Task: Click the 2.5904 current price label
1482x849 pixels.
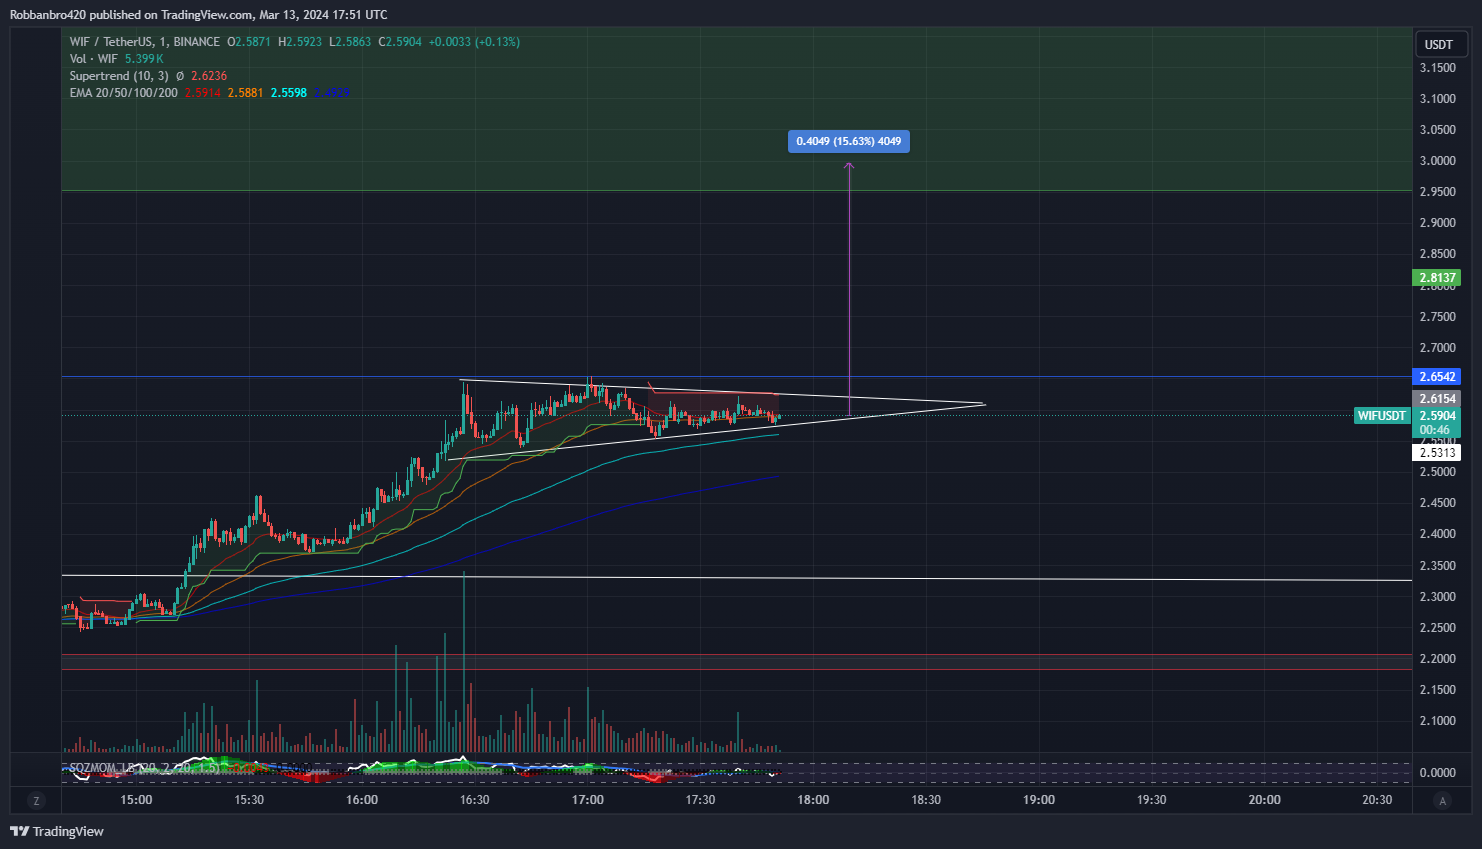Action: pos(1437,416)
